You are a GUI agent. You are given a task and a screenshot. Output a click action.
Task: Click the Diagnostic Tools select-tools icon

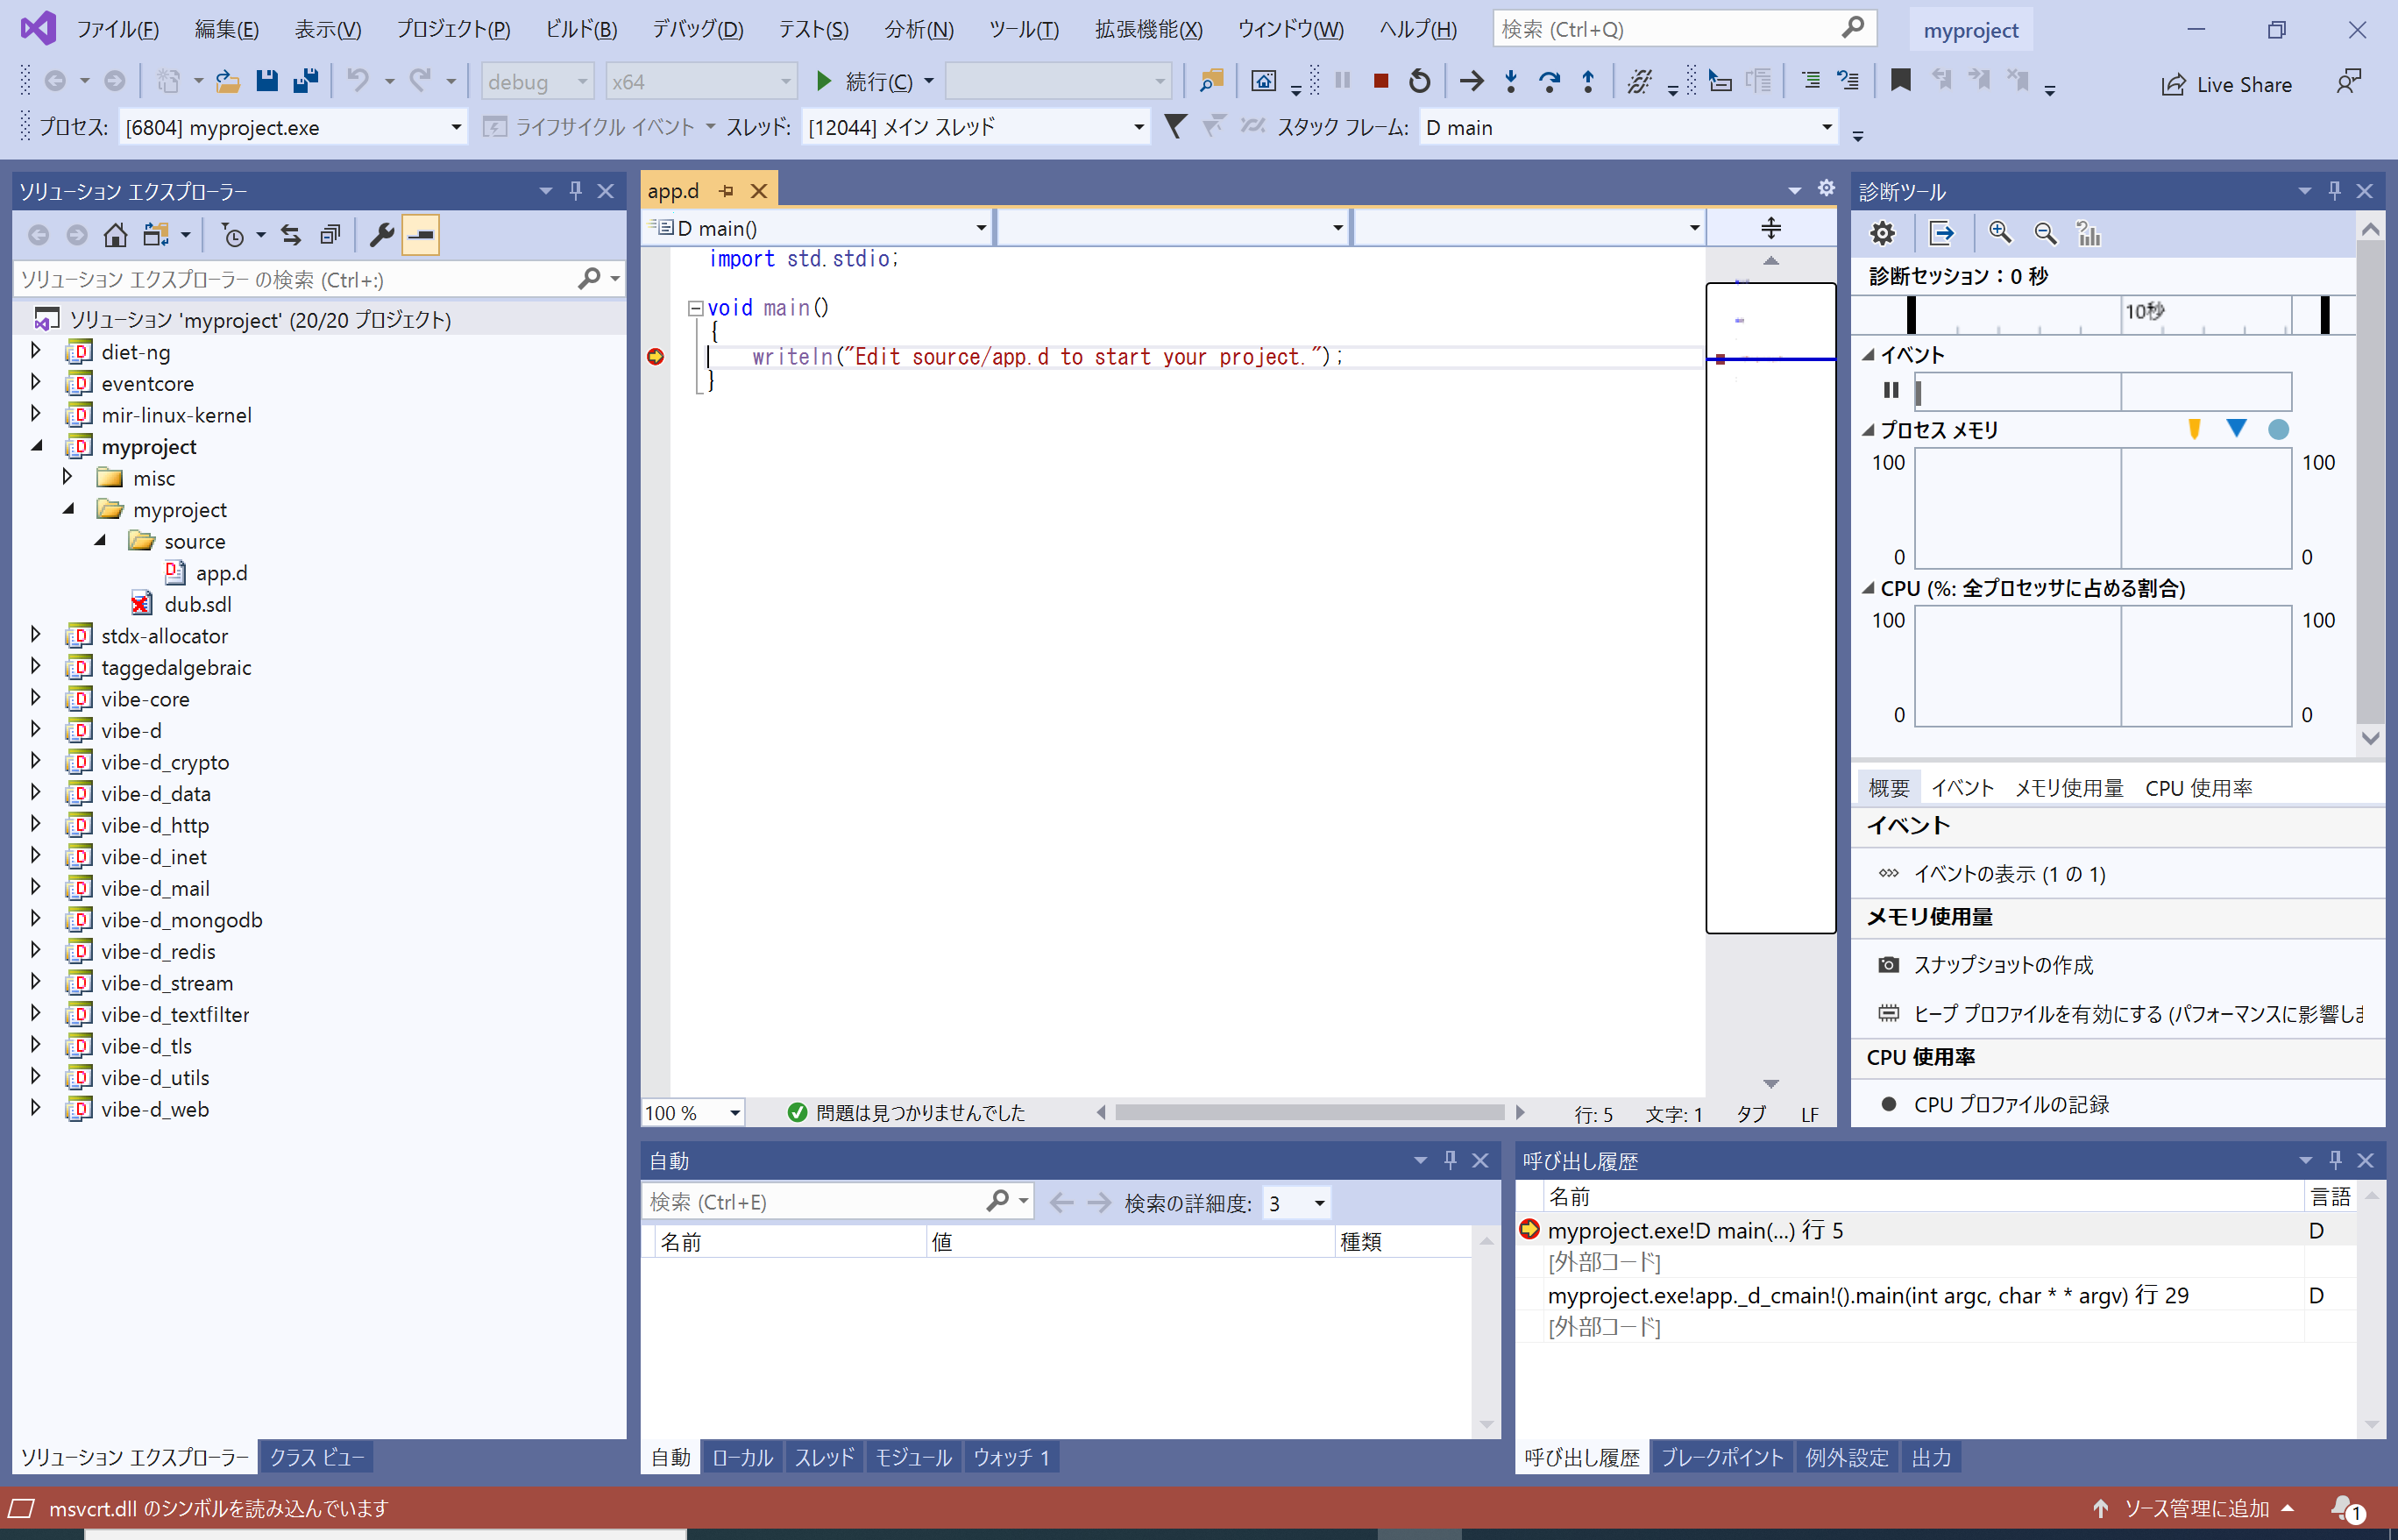[x=1941, y=234]
